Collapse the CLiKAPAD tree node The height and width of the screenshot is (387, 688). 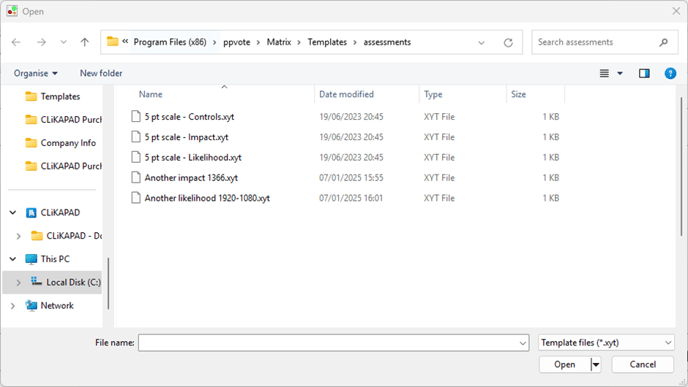click(x=13, y=213)
